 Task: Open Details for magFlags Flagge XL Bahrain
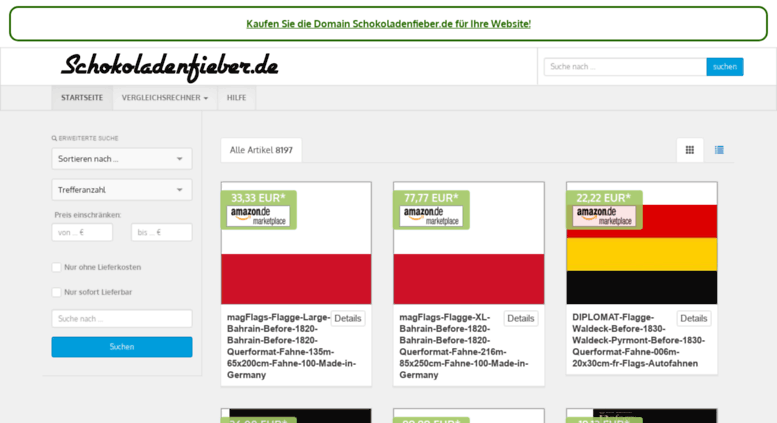click(x=520, y=318)
